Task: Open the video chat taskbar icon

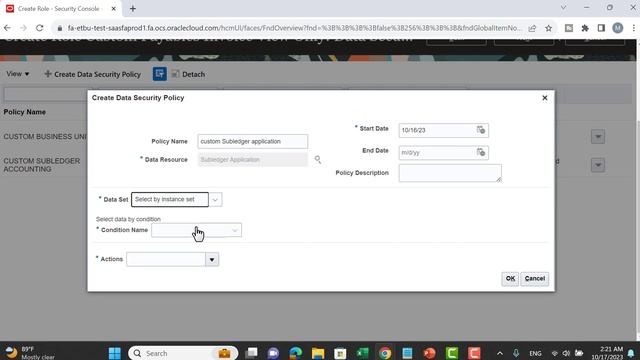Action: tap(273, 353)
